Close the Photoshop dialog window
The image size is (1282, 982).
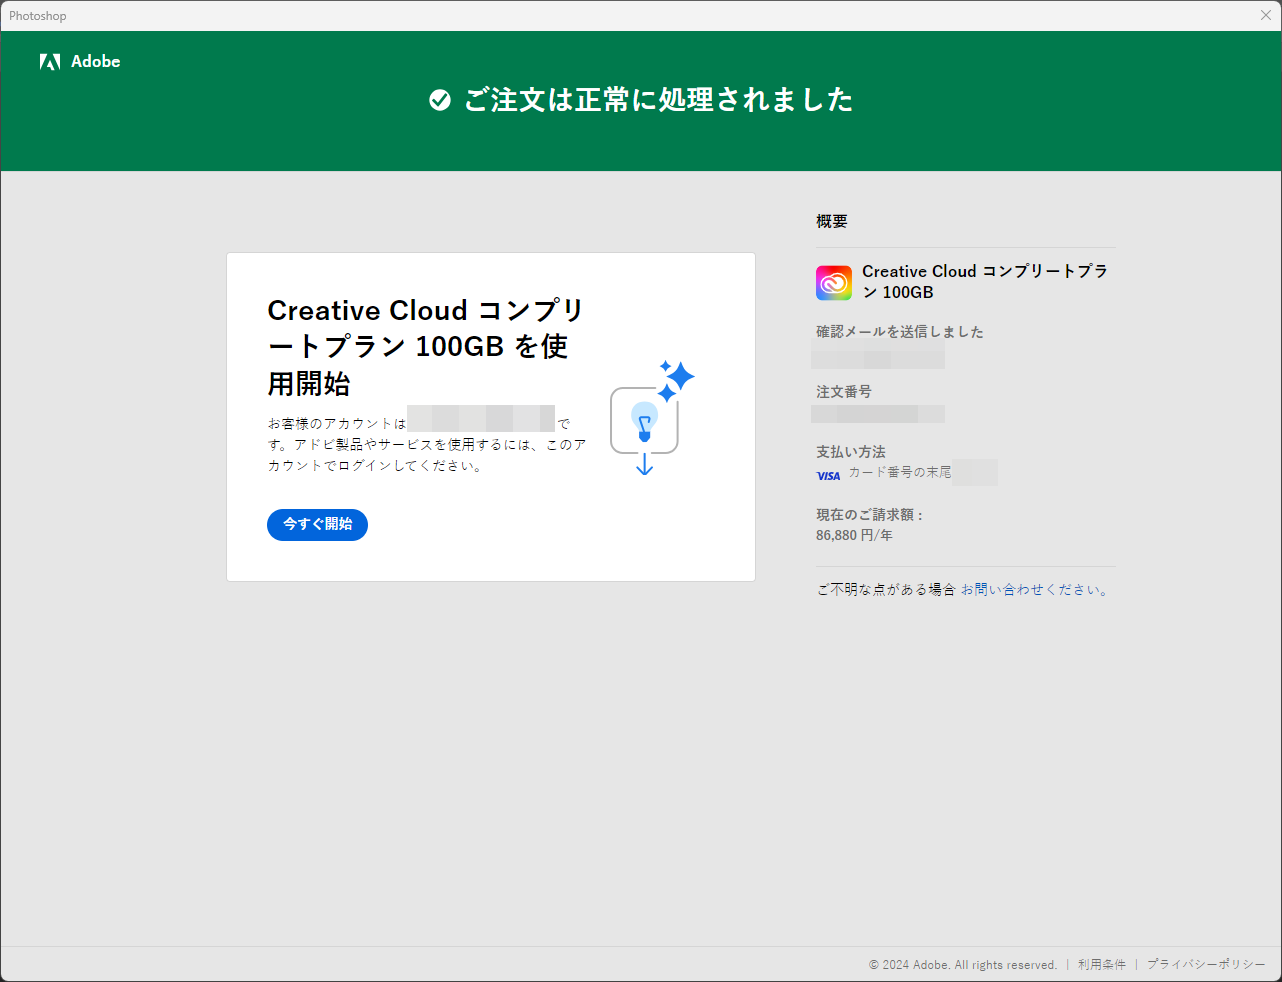click(1266, 16)
